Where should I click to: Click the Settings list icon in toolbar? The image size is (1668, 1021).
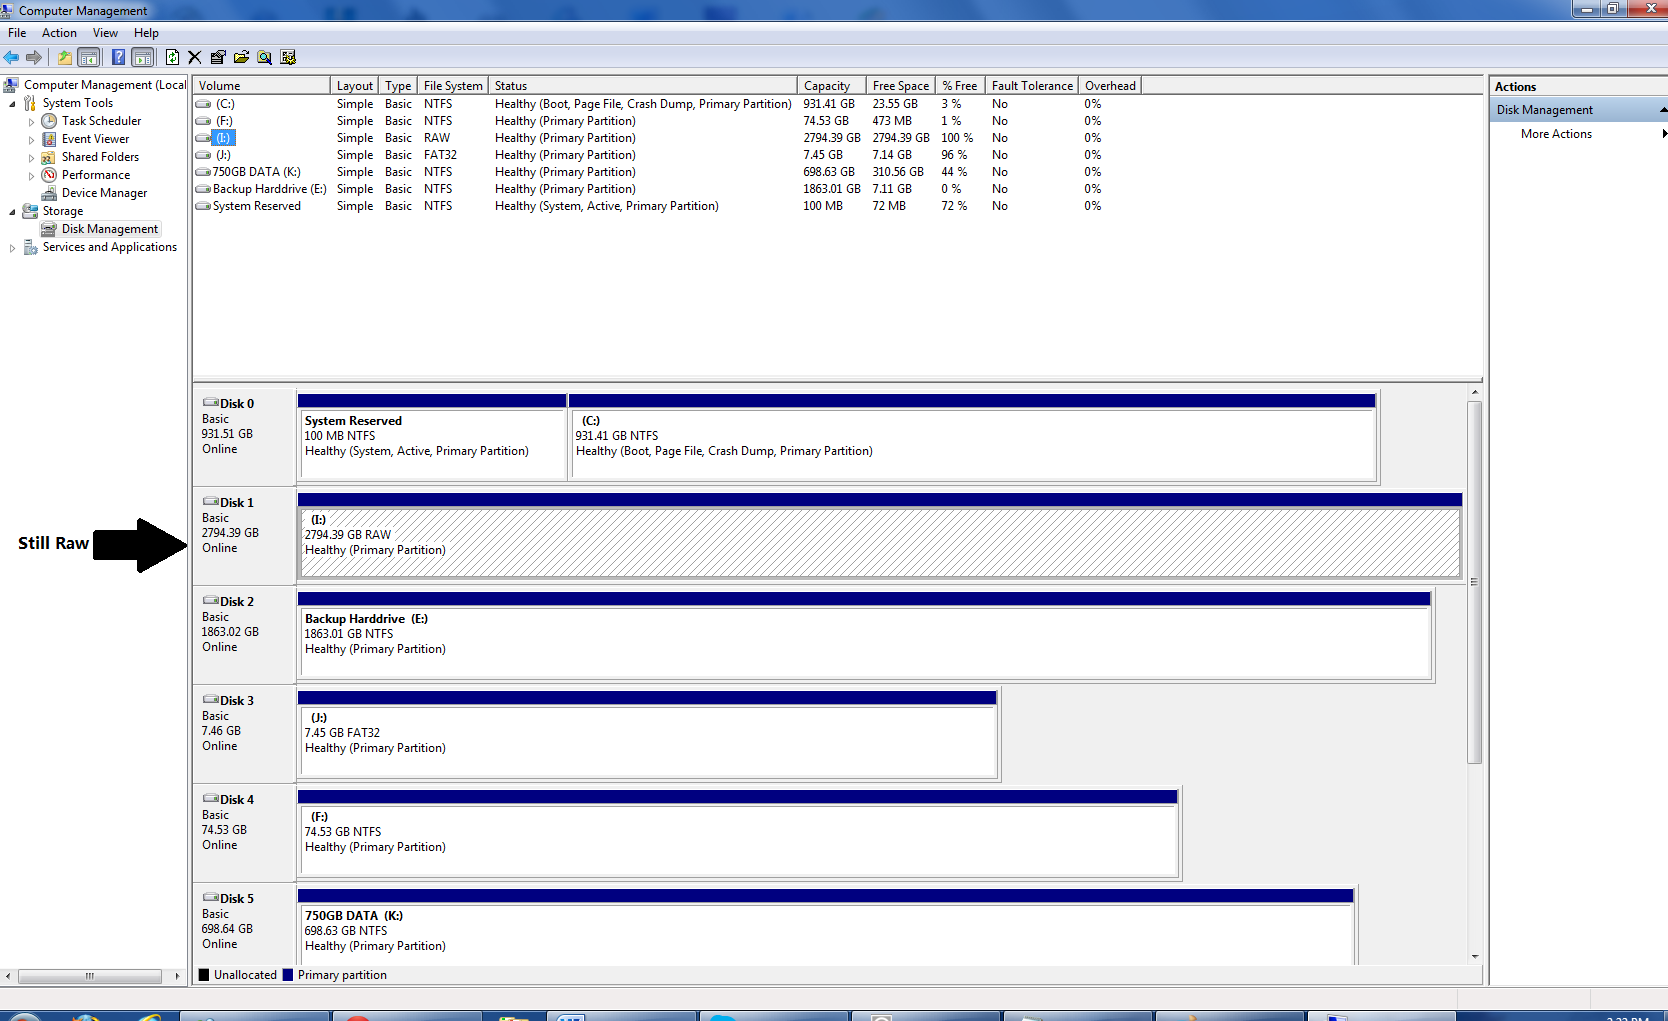tap(288, 57)
